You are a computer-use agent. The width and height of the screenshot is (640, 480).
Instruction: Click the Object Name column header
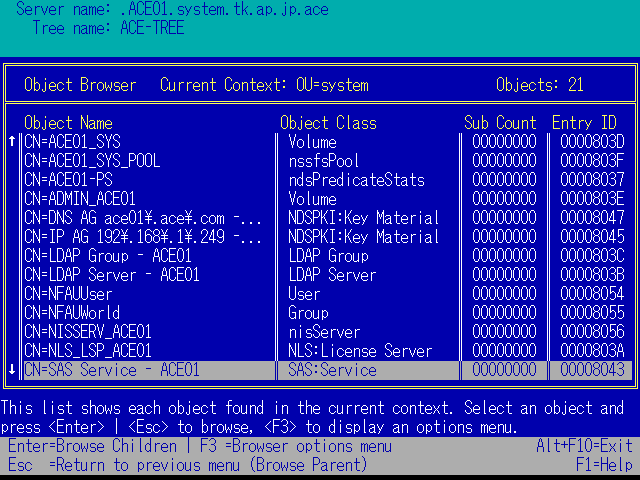tap(68, 123)
